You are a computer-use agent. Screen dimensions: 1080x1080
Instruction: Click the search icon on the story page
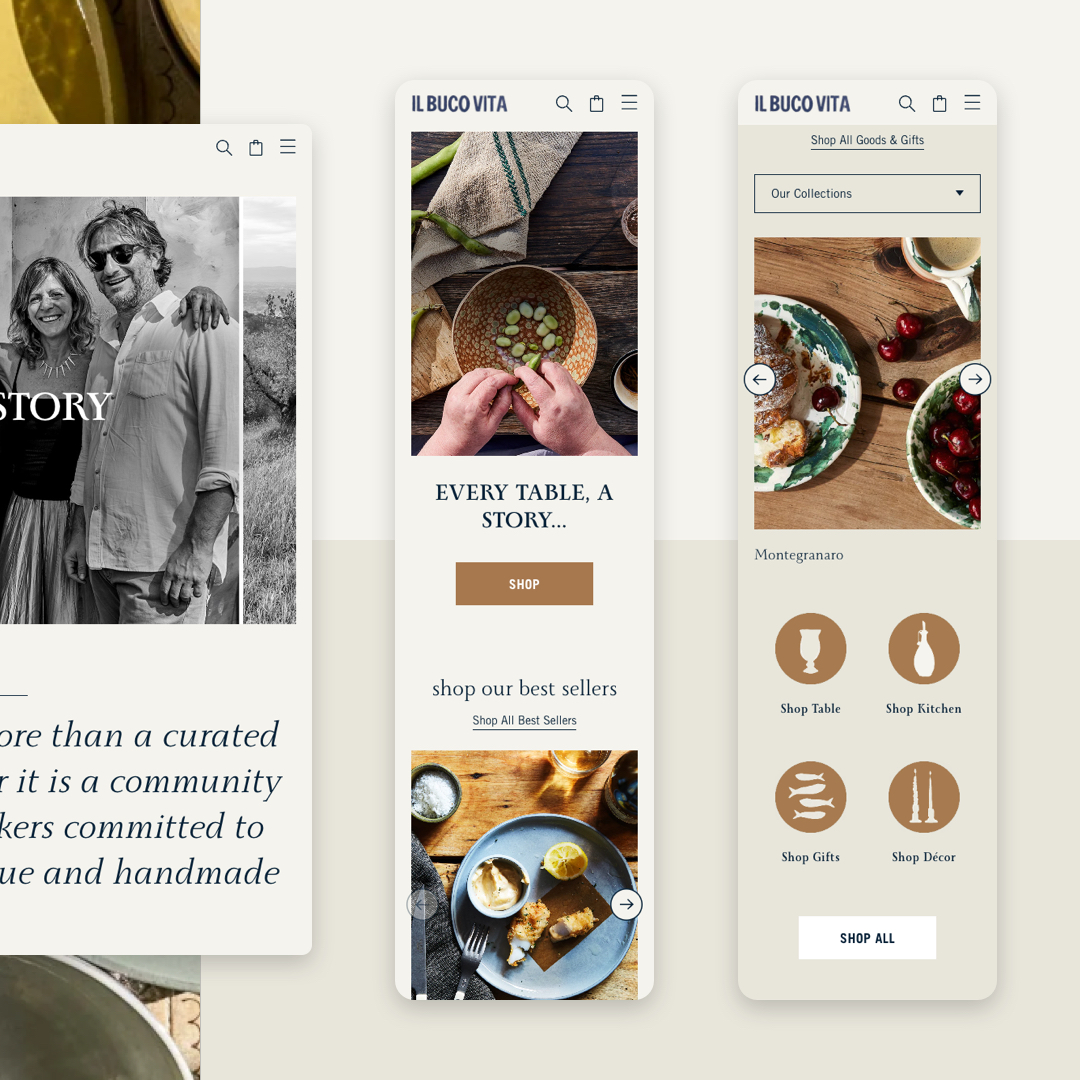point(224,147)
